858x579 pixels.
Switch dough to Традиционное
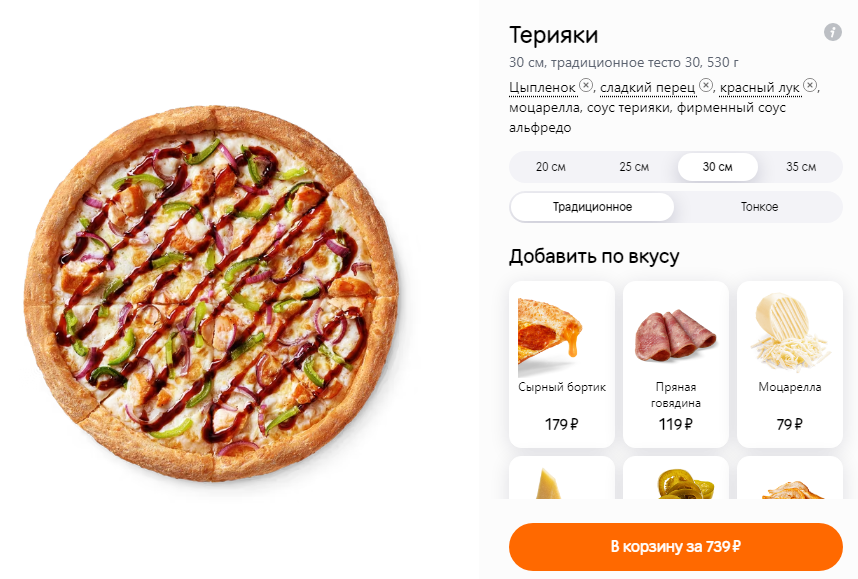592,207
